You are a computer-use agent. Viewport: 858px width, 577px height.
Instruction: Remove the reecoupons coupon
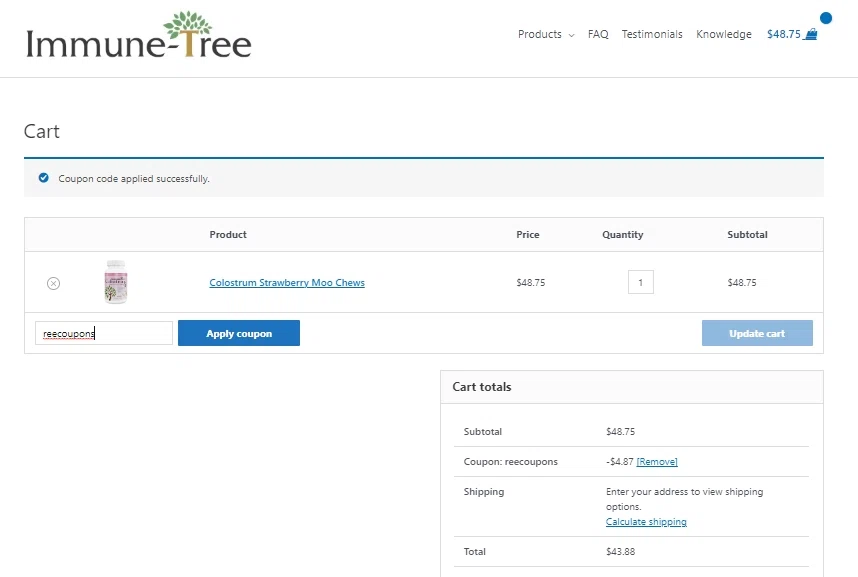coord(657,461)
